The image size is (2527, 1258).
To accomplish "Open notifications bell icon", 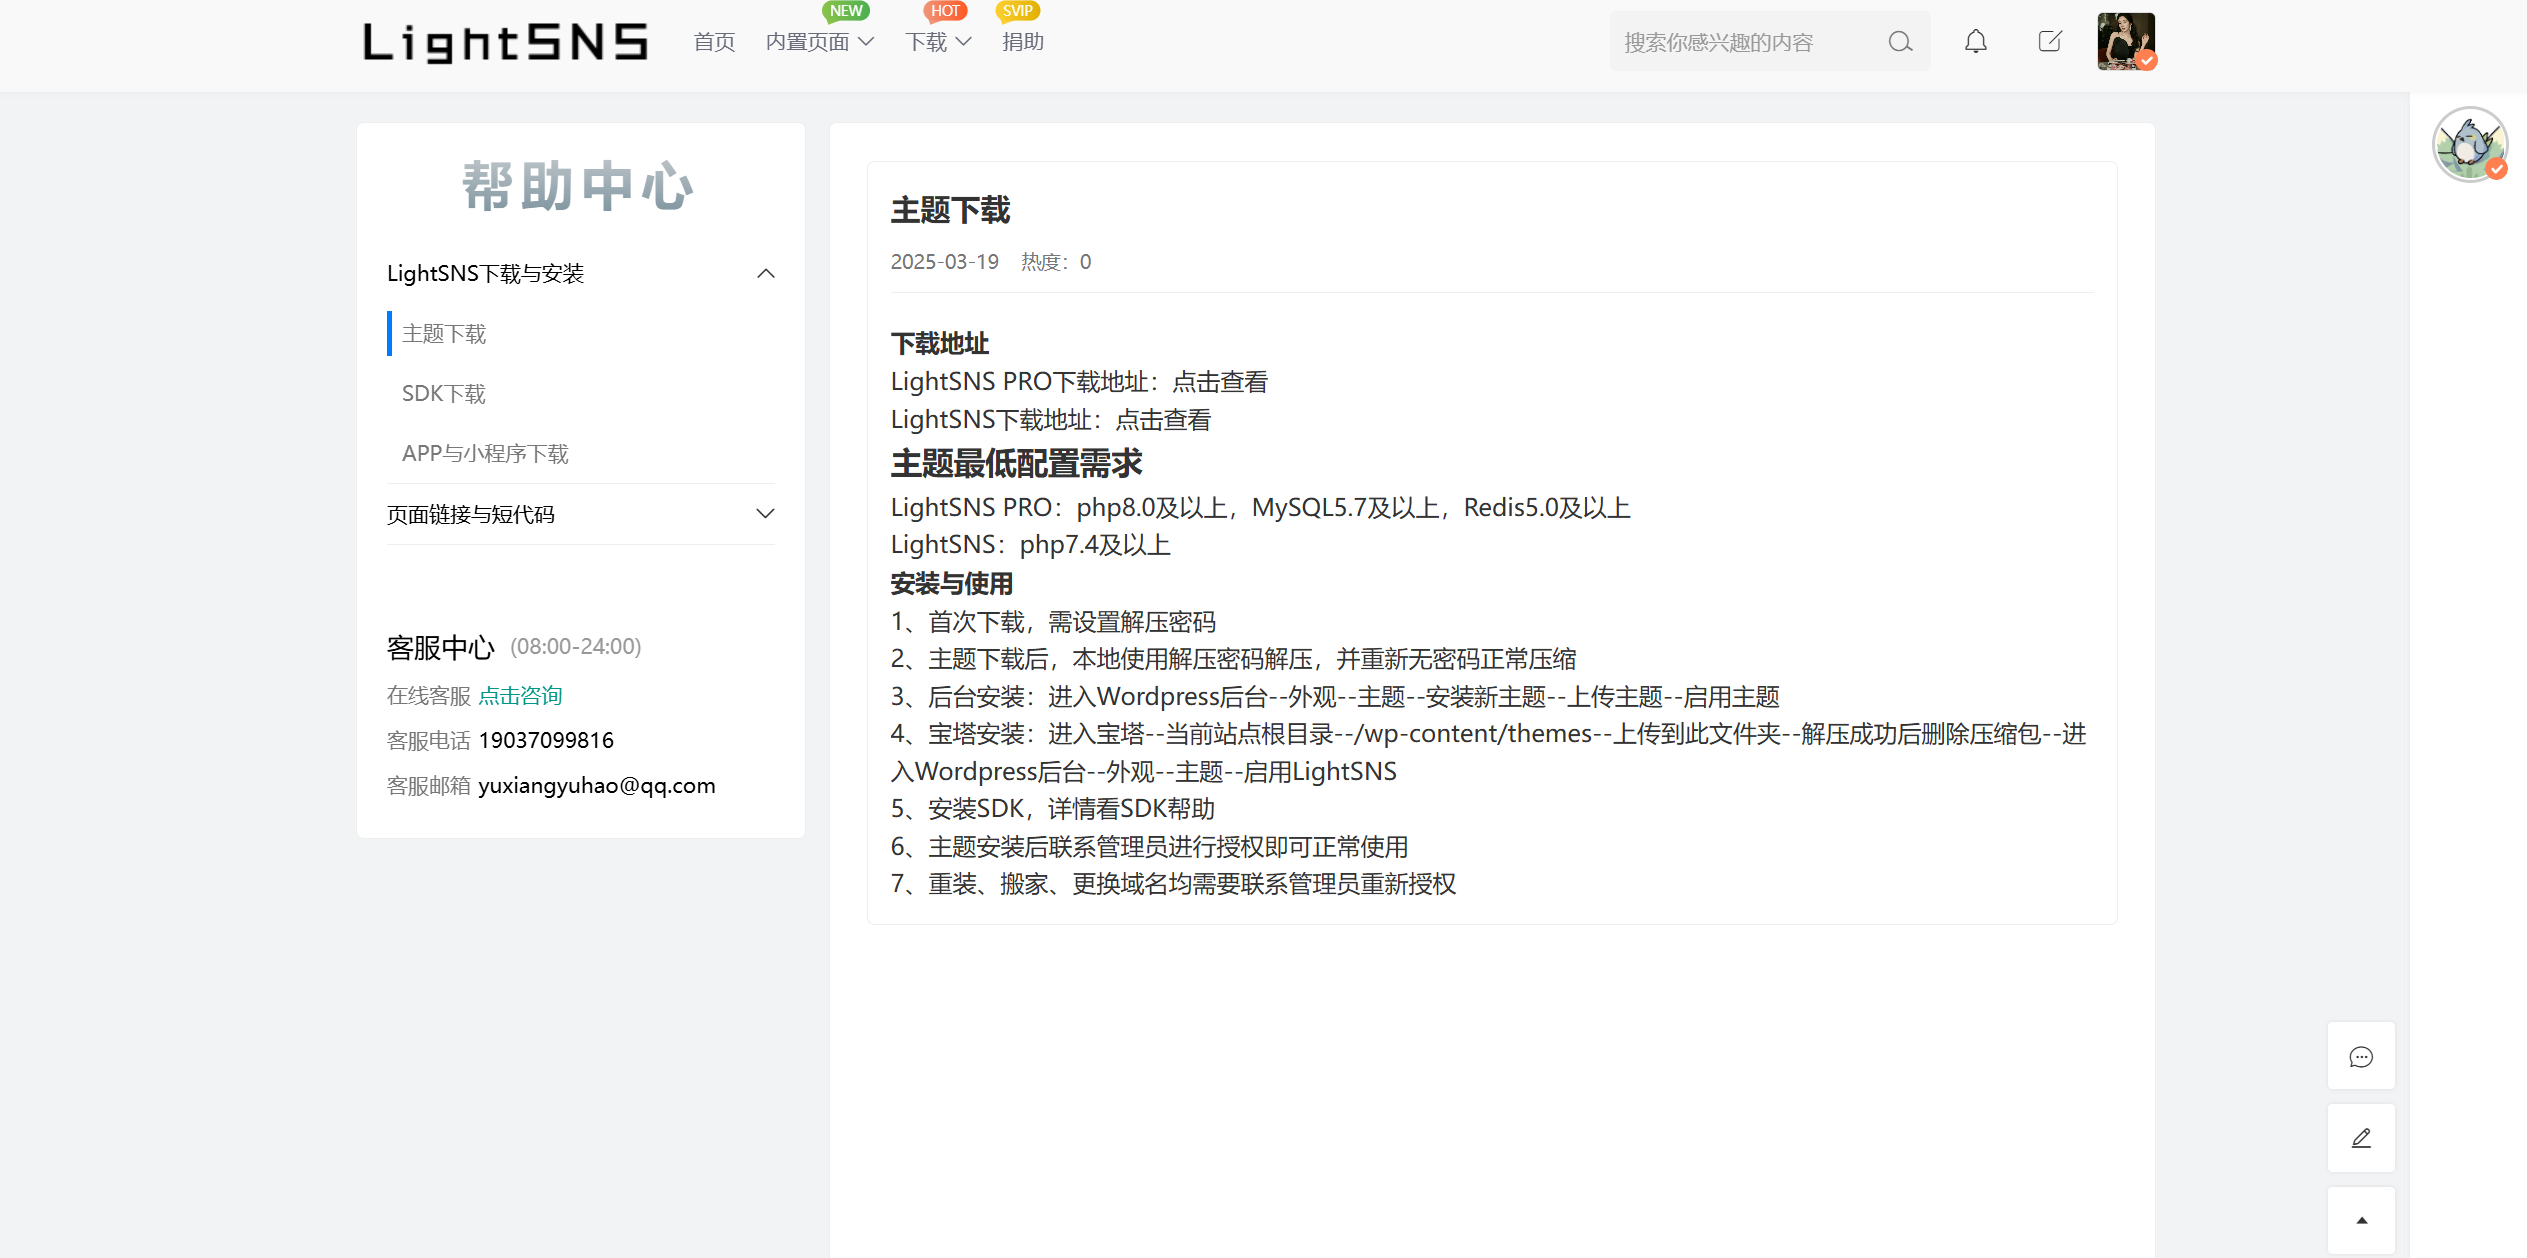I will click(1976, 42).
